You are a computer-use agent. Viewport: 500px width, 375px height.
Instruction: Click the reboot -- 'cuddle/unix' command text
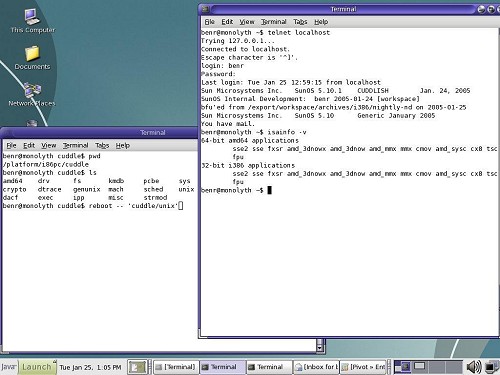pyautogui.click(x=134, y=206)
